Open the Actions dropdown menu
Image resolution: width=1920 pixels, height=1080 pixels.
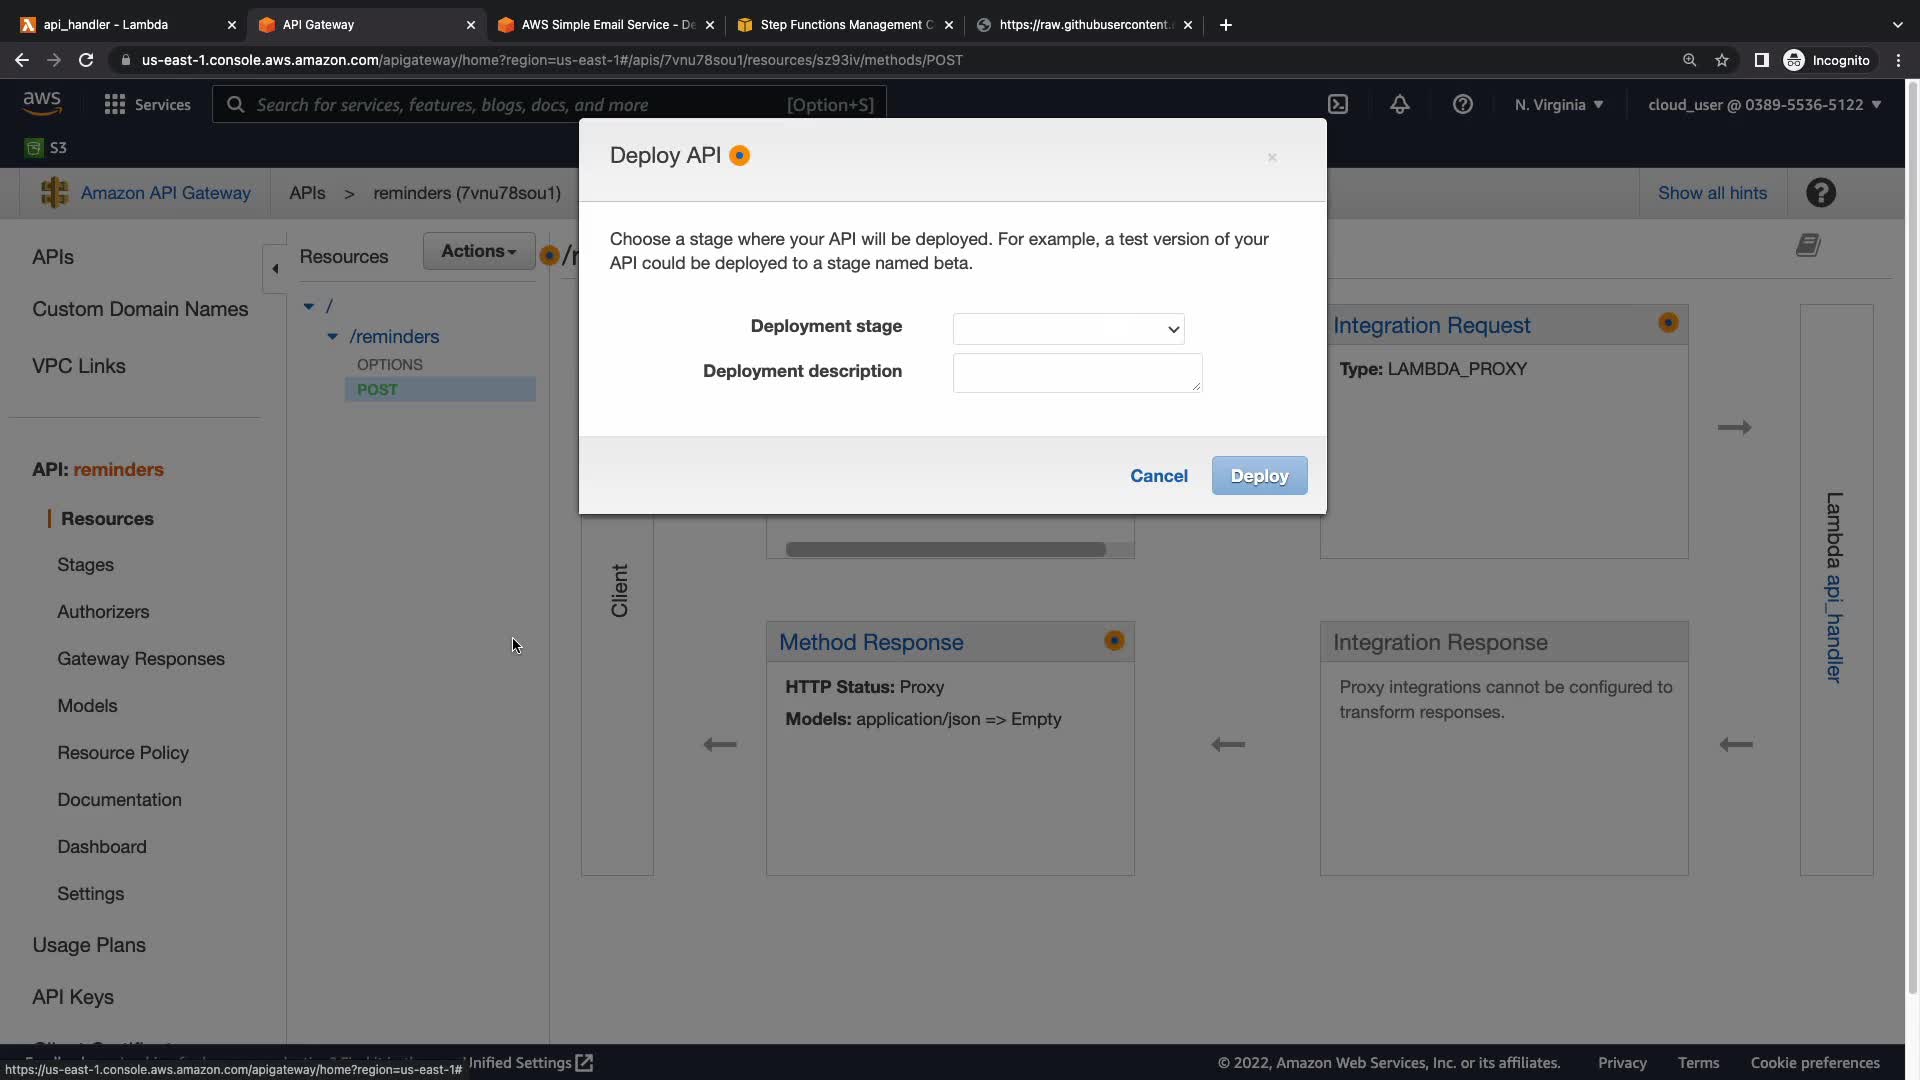coord(478,251)
